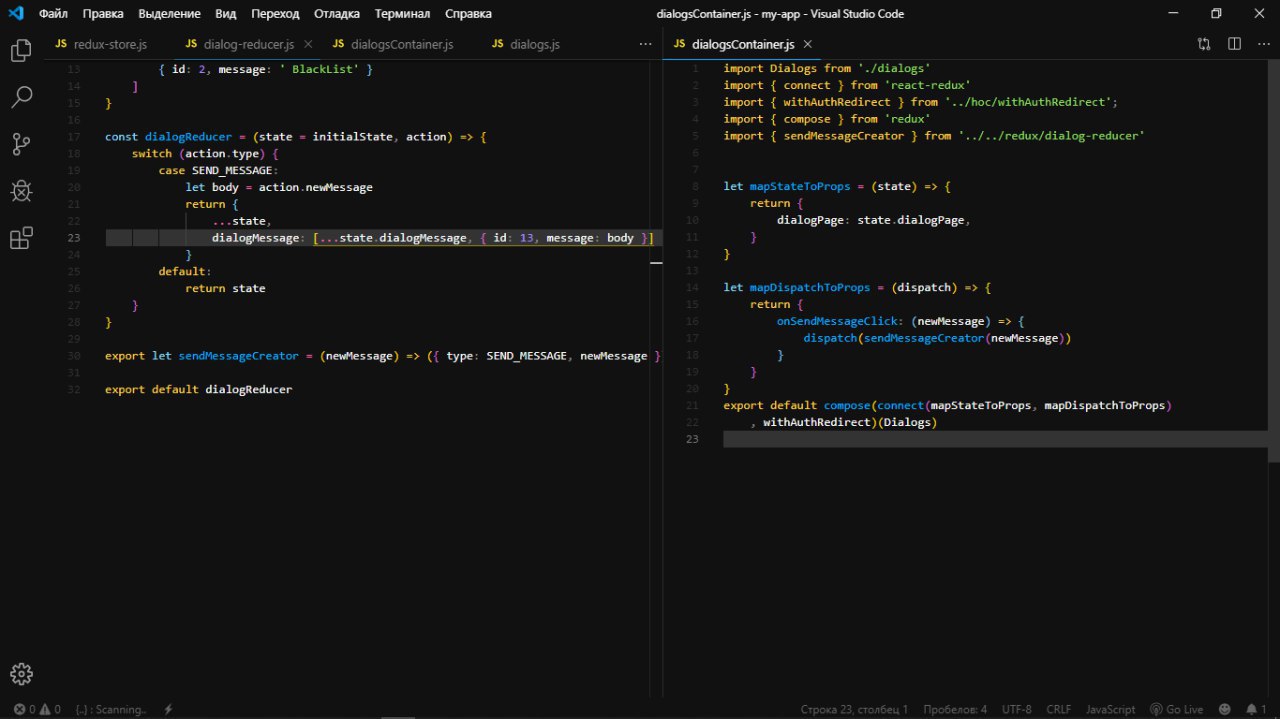Change CRLF end of line sequence

pyautogui.click(x=1058, y=709)
